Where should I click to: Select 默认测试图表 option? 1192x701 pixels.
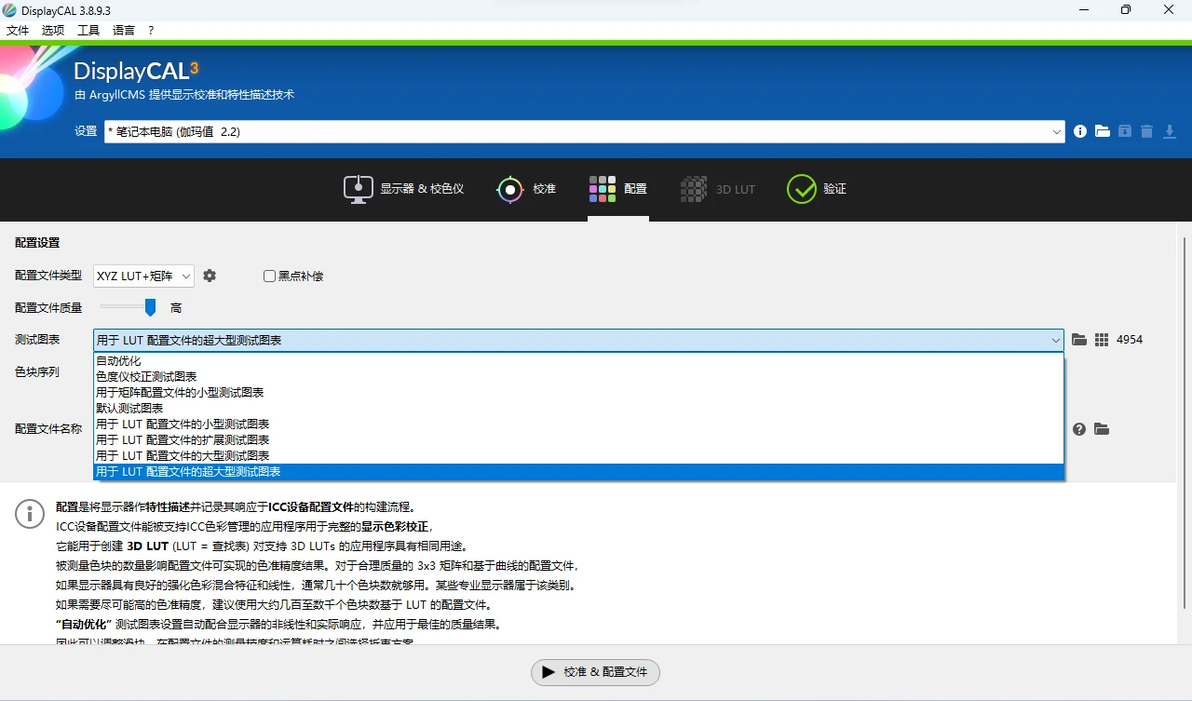pos(578,409)
